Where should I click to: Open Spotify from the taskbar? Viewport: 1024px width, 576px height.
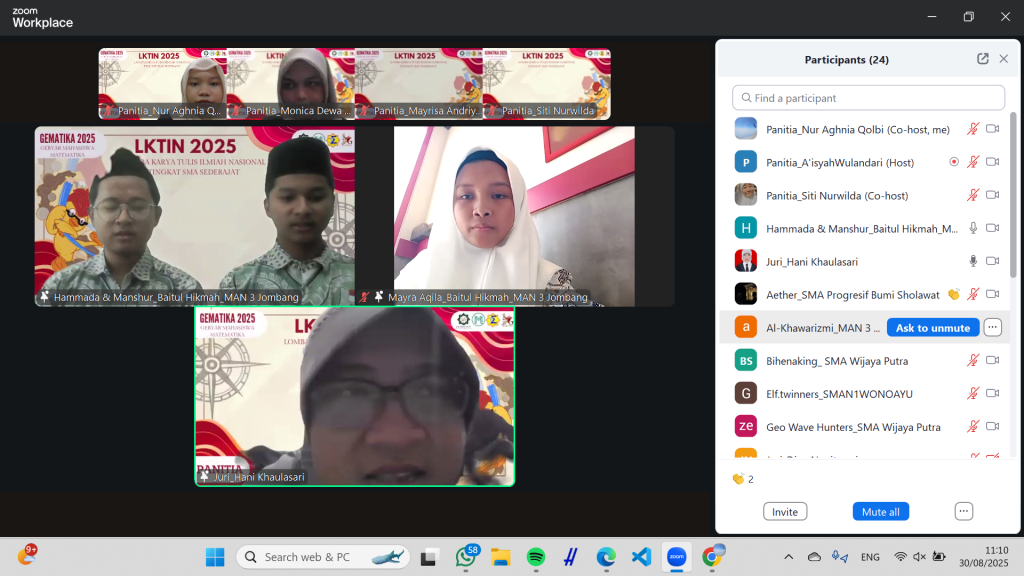point(535,557)
